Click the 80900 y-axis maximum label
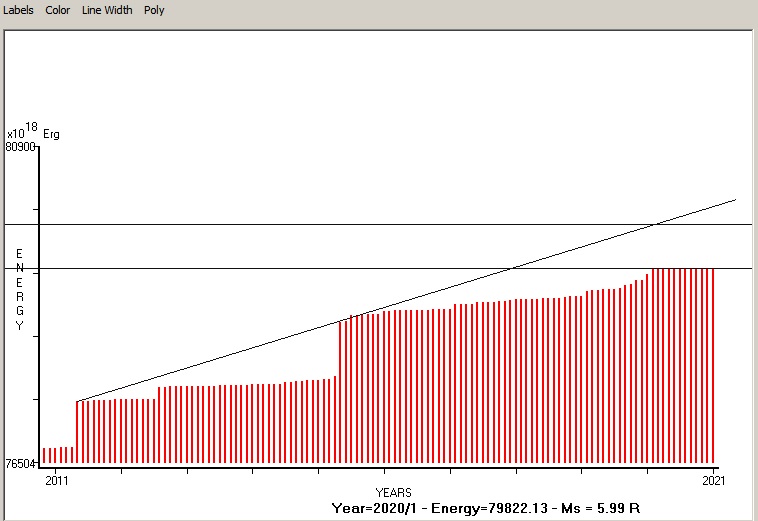The height and width of the screenshot is (521, 758). click(20, 146)
